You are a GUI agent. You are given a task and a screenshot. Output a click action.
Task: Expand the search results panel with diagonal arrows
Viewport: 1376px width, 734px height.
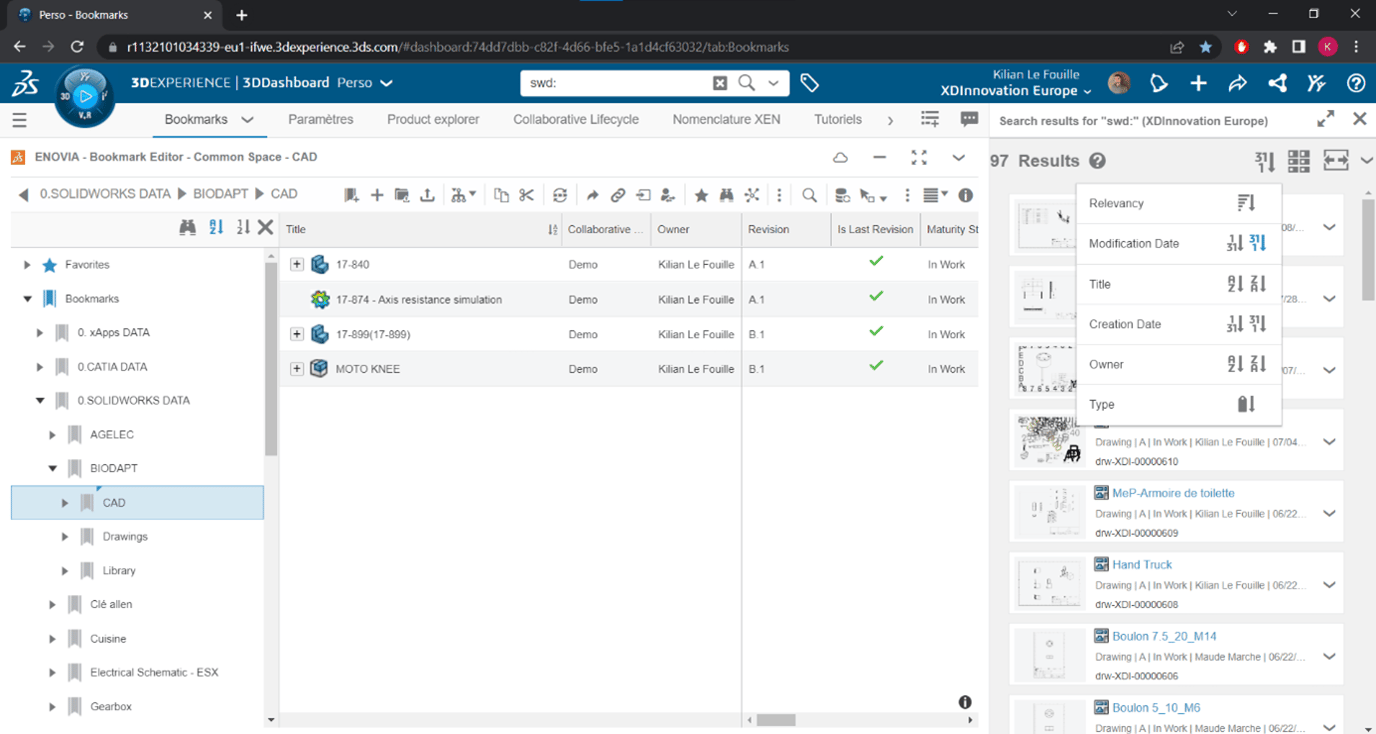[1325, 119]
